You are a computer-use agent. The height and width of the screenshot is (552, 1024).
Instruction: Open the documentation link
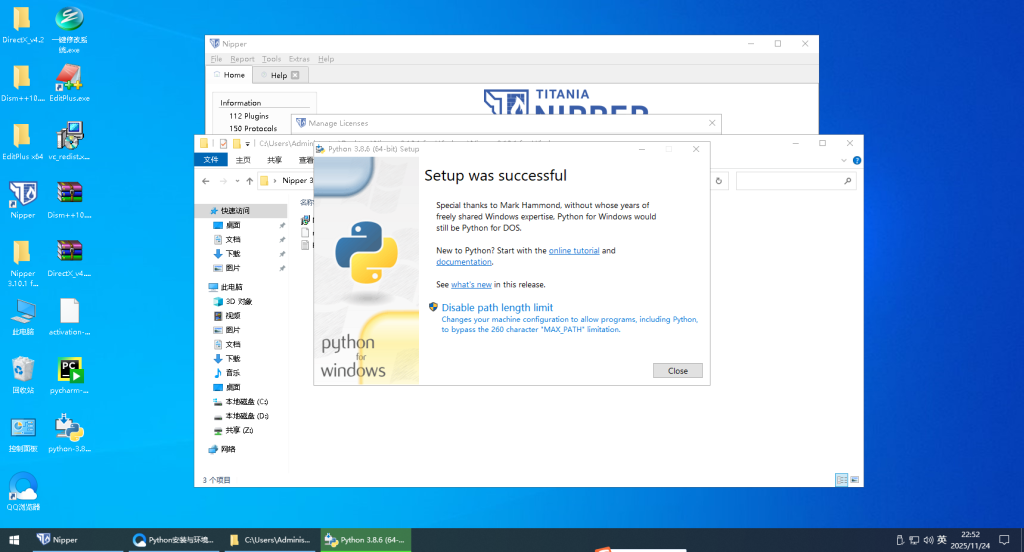(464, 262)
